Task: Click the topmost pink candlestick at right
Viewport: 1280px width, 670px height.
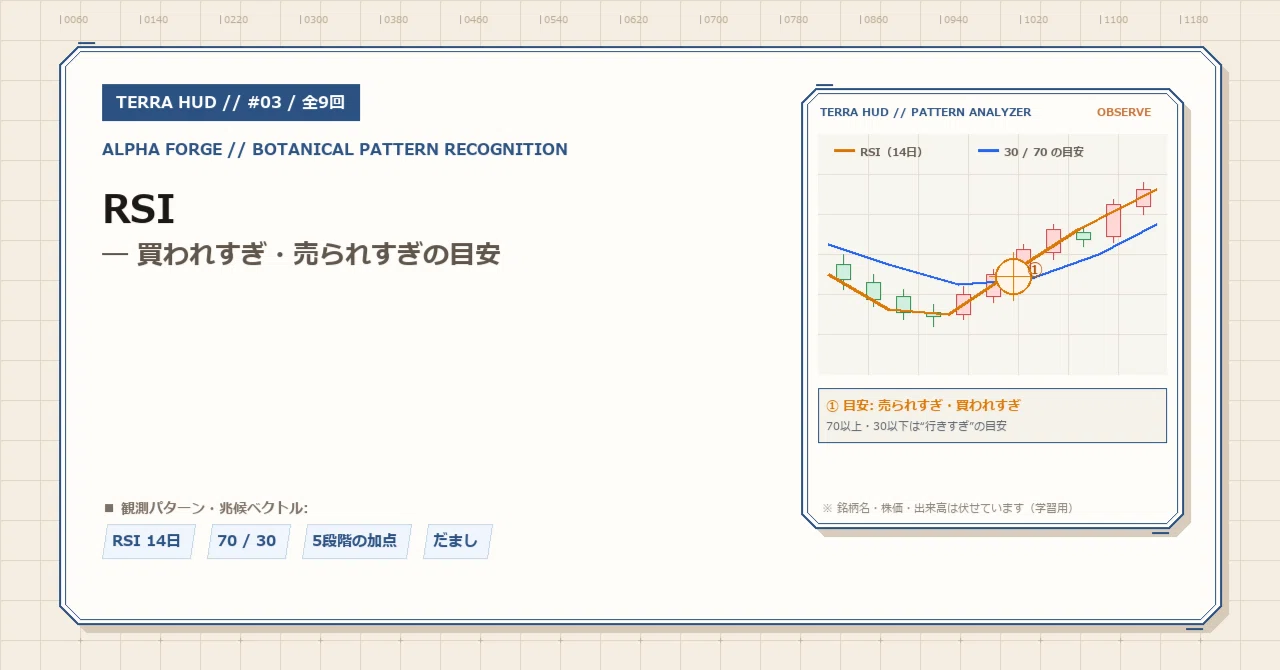Action: pos(1143,197)
